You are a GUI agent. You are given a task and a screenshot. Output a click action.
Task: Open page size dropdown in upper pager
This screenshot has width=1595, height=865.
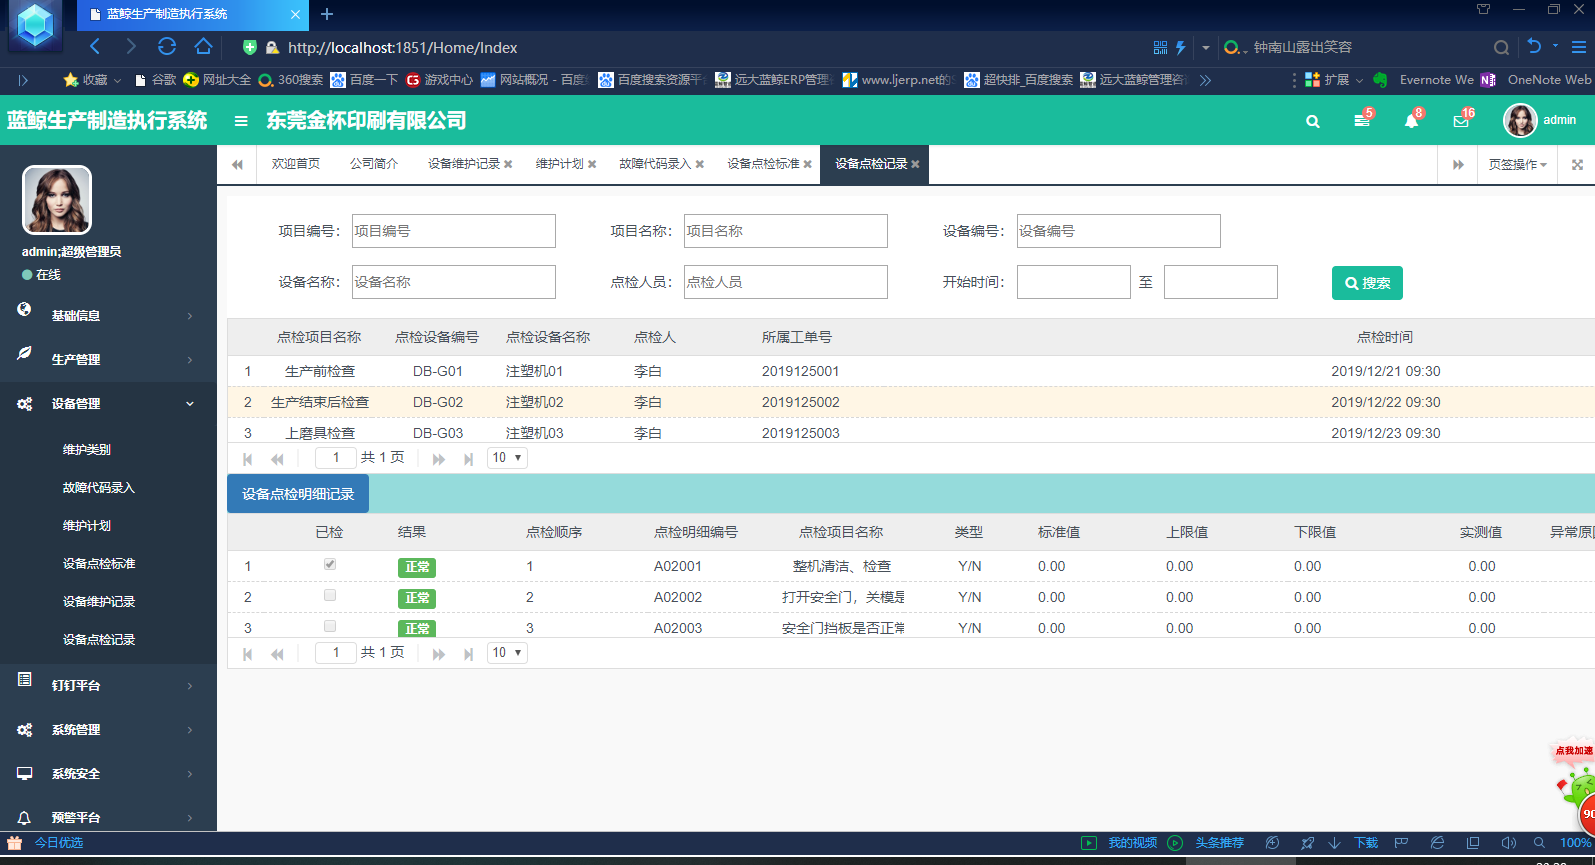tap(507, 458)
